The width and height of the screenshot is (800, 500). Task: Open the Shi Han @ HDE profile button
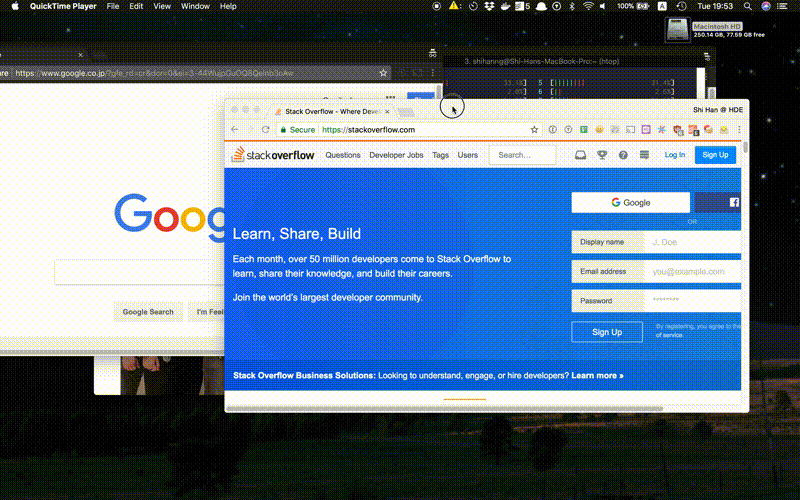pyautogui.click(x=718, y=110)
